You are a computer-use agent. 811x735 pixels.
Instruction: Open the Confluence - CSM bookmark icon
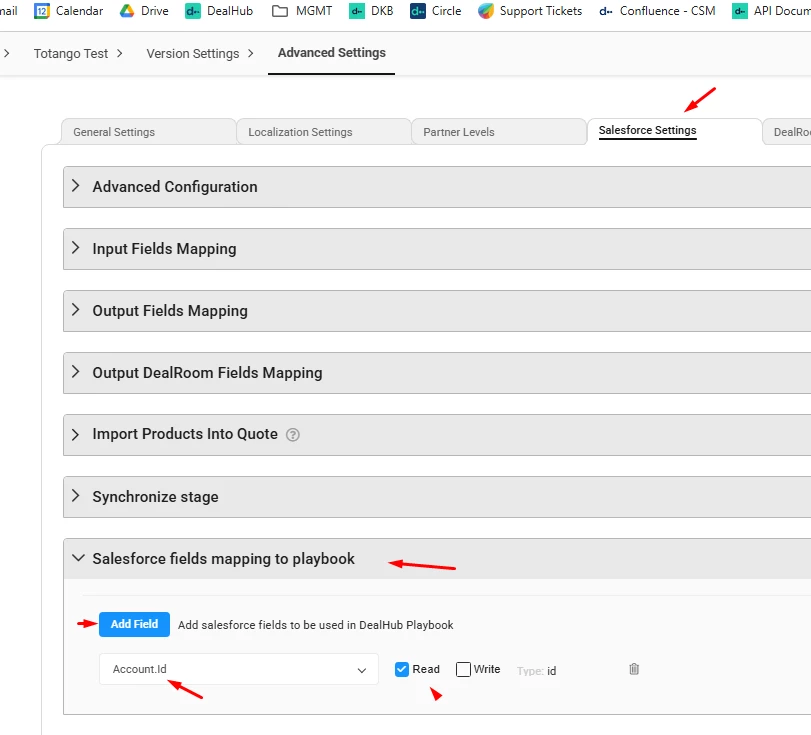pyautogui.click(x=606, y=11)
